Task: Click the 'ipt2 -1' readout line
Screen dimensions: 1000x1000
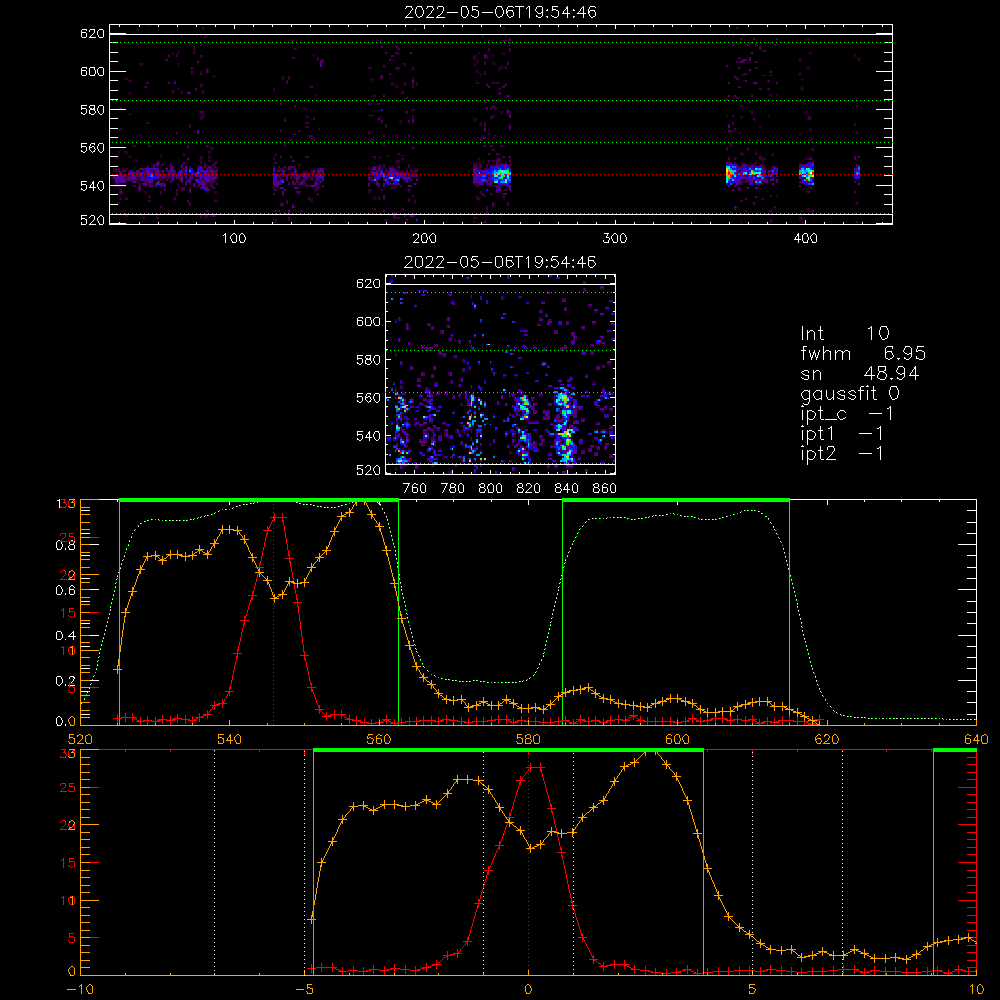Action: coord(842,453)
